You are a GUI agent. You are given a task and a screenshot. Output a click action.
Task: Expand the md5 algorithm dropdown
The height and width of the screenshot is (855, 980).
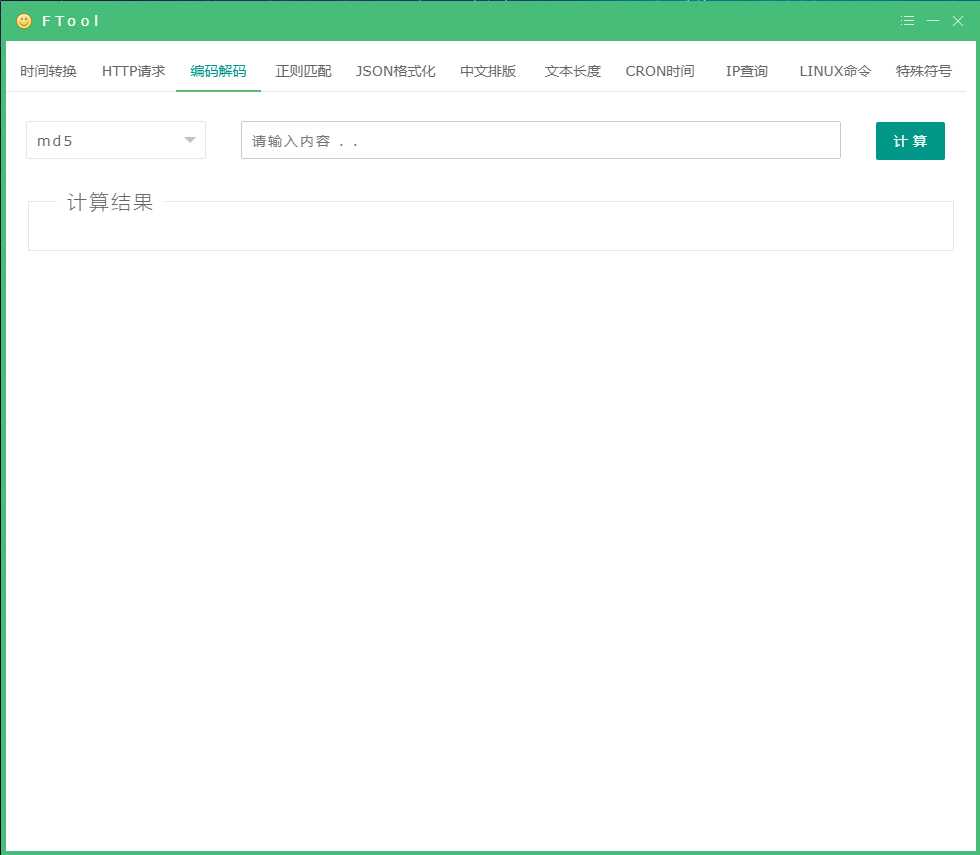116,141
